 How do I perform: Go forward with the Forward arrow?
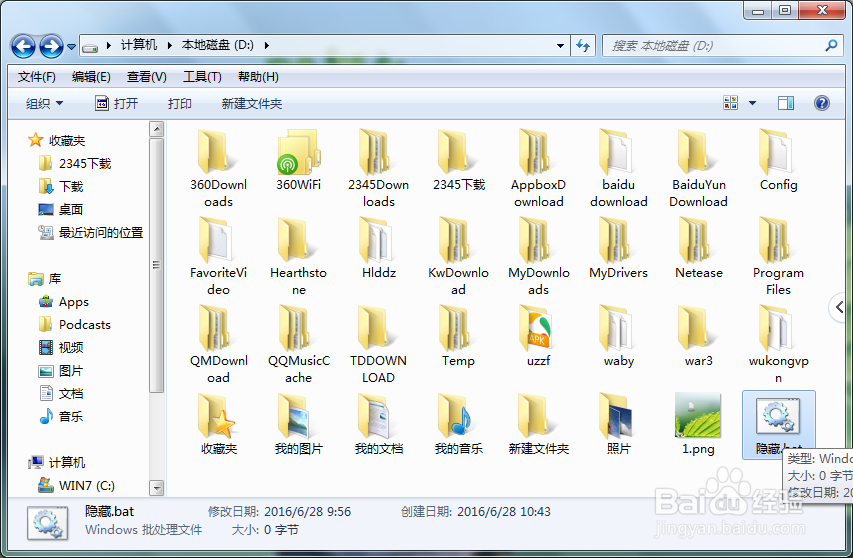52,46
